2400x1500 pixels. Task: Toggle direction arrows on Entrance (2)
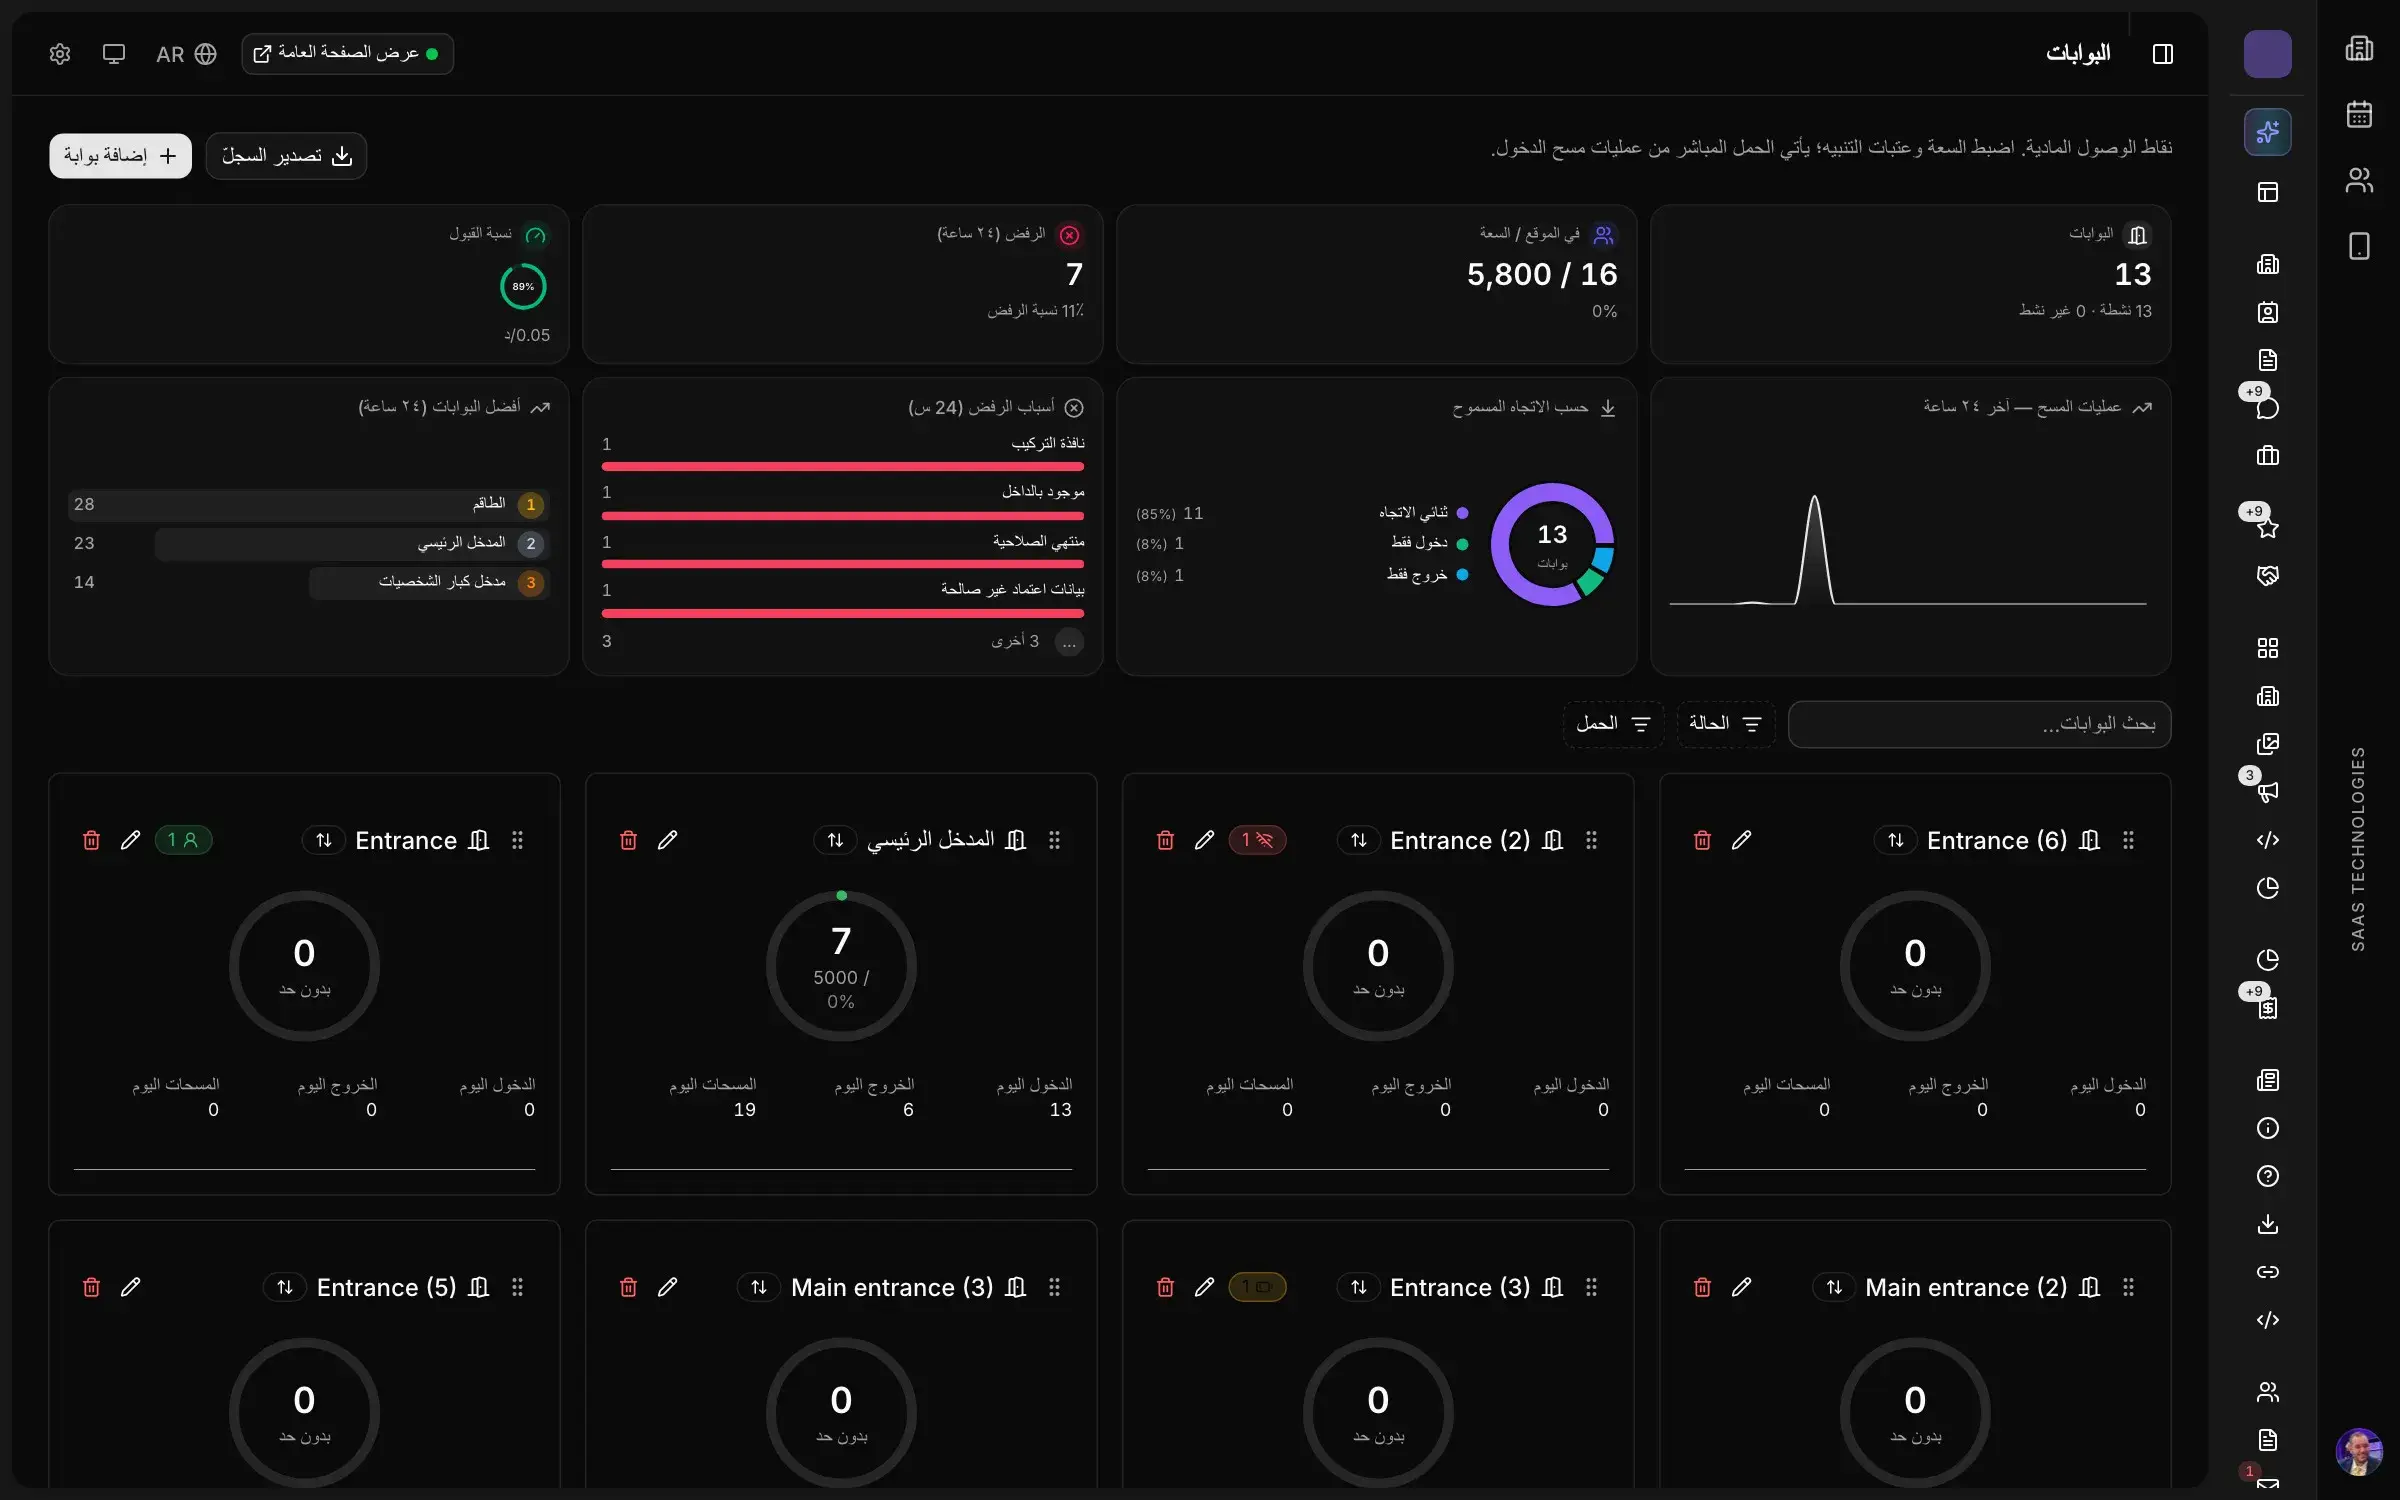1358,840
